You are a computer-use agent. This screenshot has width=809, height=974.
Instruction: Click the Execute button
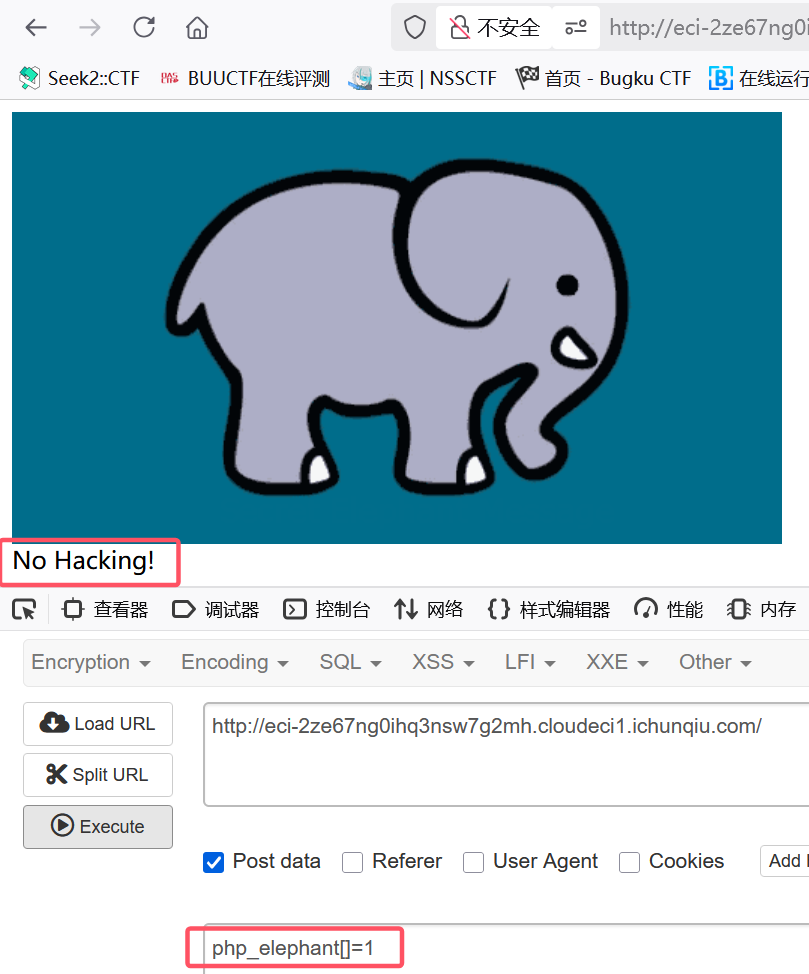pos(98,827)
